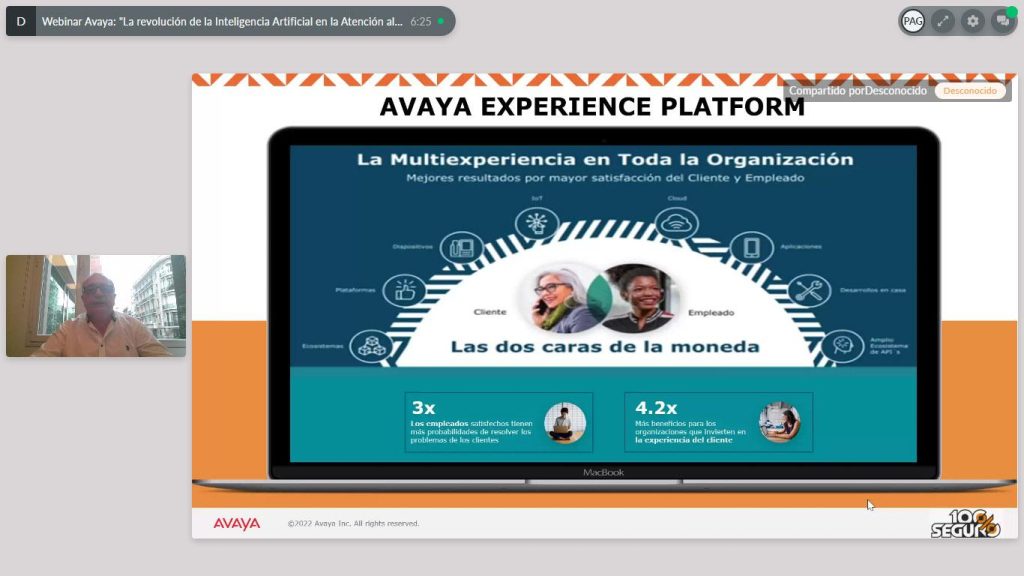Click the IoT icon on the slide

pos(537,223)
